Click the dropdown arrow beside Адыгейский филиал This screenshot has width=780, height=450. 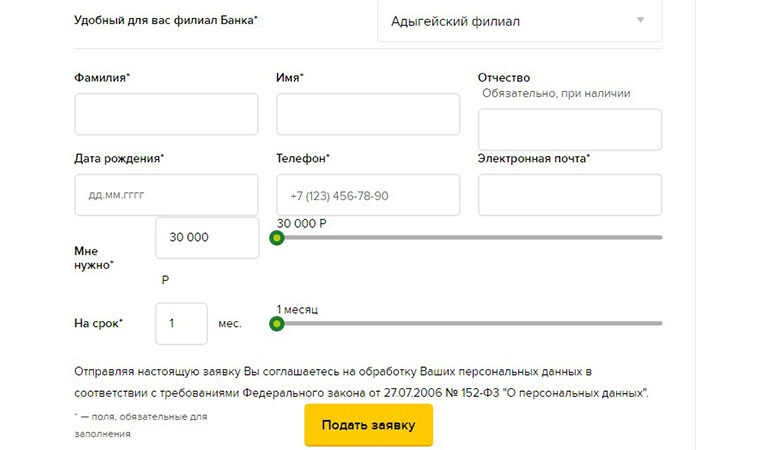click(x=640, y=20)
